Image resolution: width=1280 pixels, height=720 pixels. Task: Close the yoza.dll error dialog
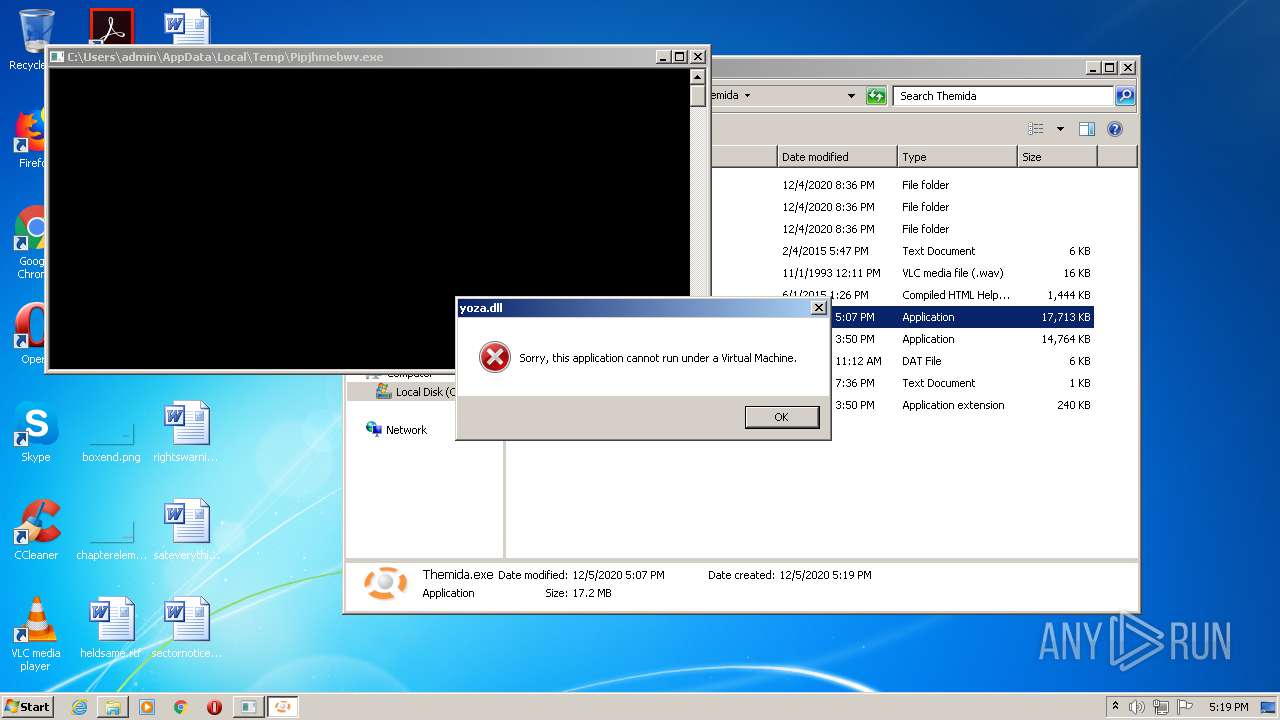[x=818, y=308]
